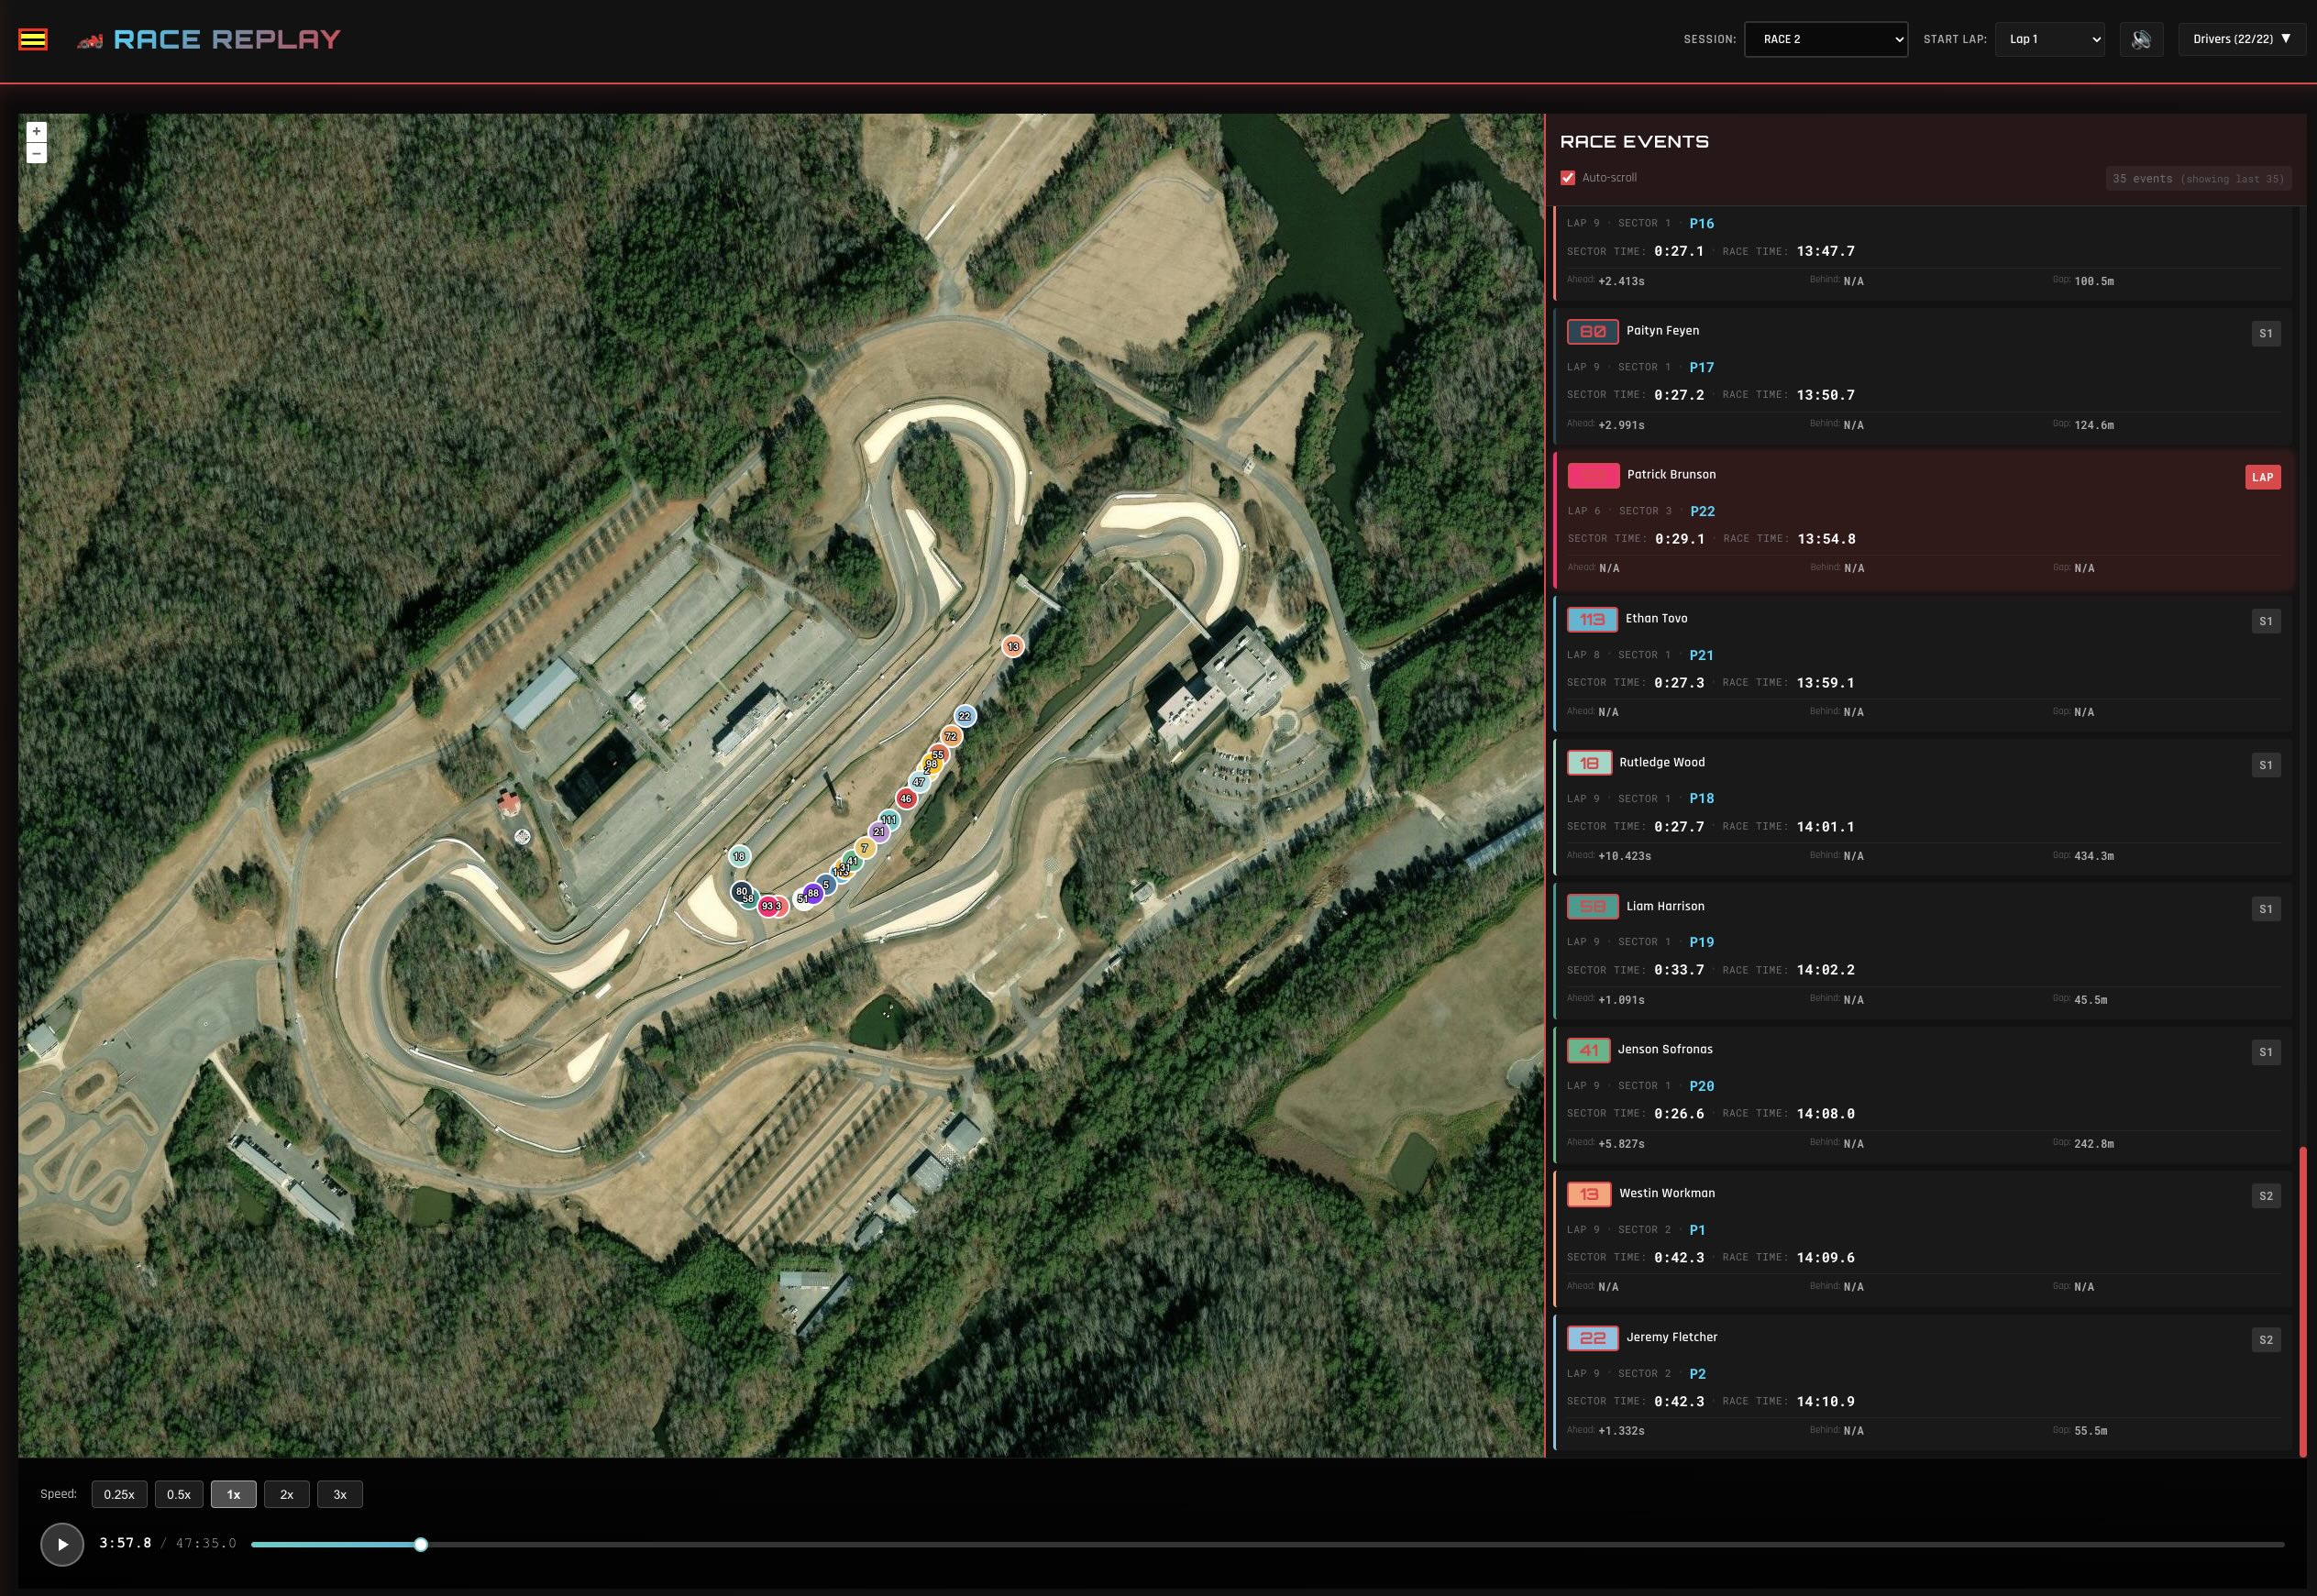Expand the Drivers (22/22) filter
The image size is (2317, 1596).
point(2240,40)
